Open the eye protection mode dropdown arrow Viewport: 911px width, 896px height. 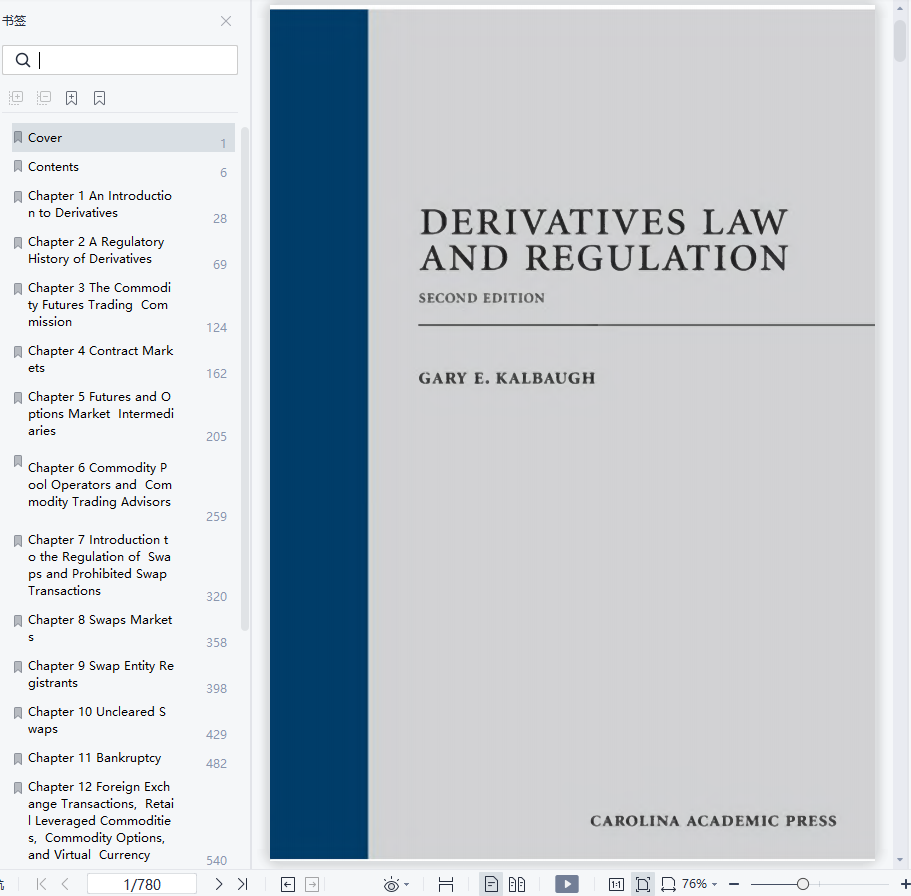(x=406, y=885)
